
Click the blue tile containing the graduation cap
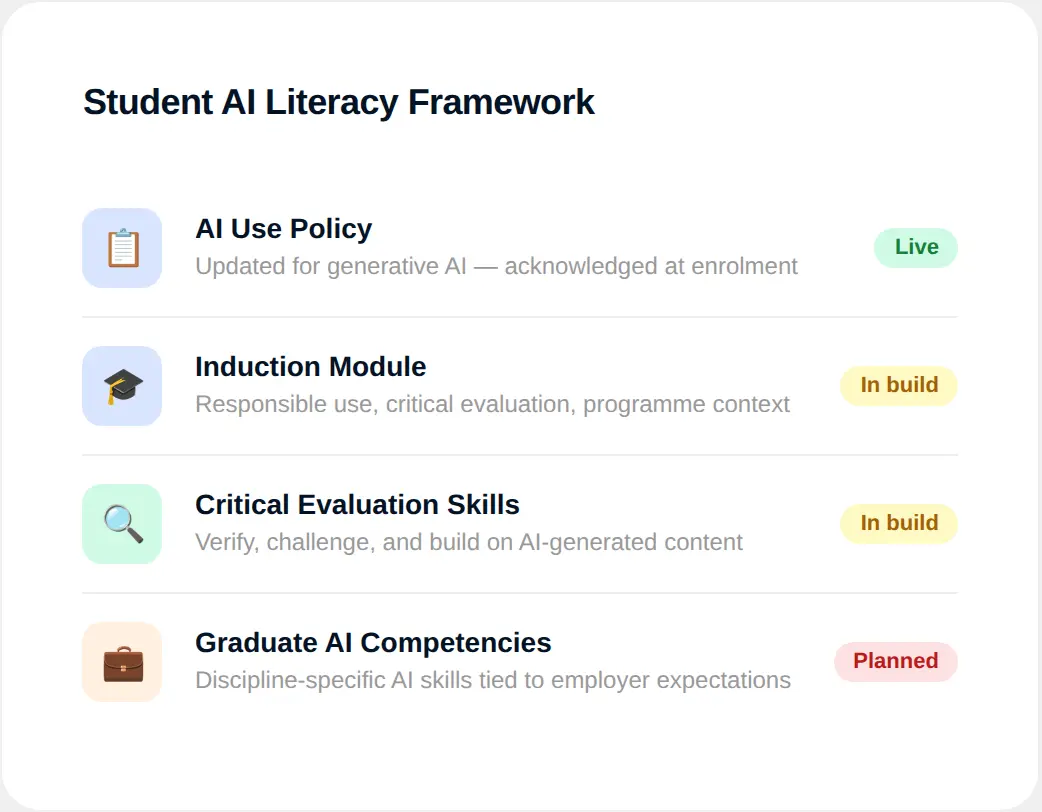[x=122, y=385]
